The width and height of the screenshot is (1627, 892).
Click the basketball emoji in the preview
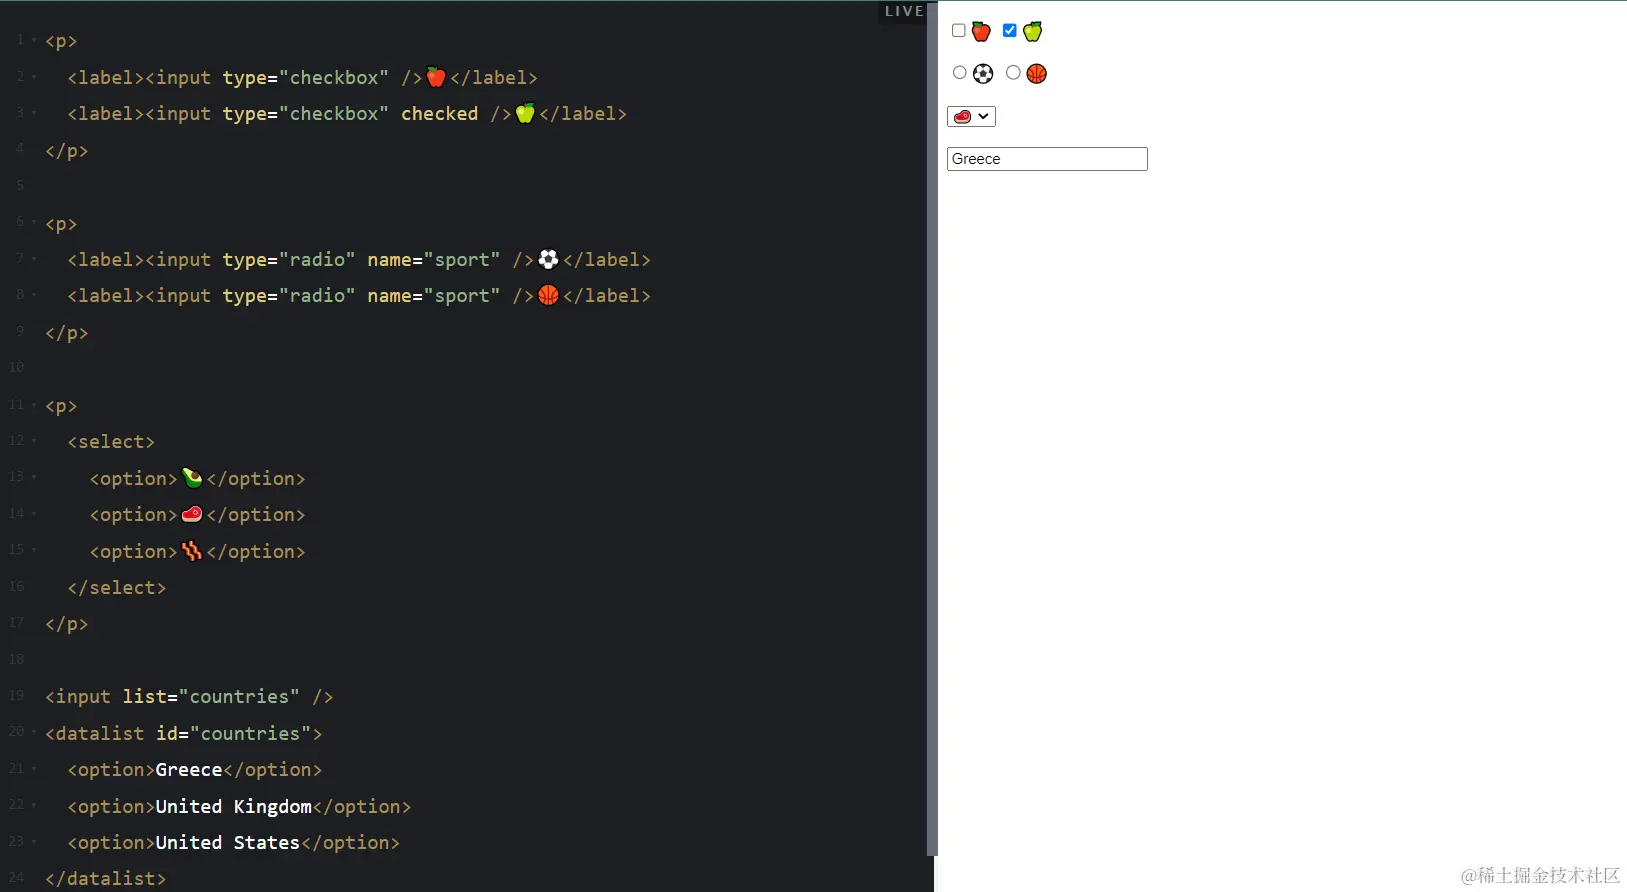point(1036,73)
